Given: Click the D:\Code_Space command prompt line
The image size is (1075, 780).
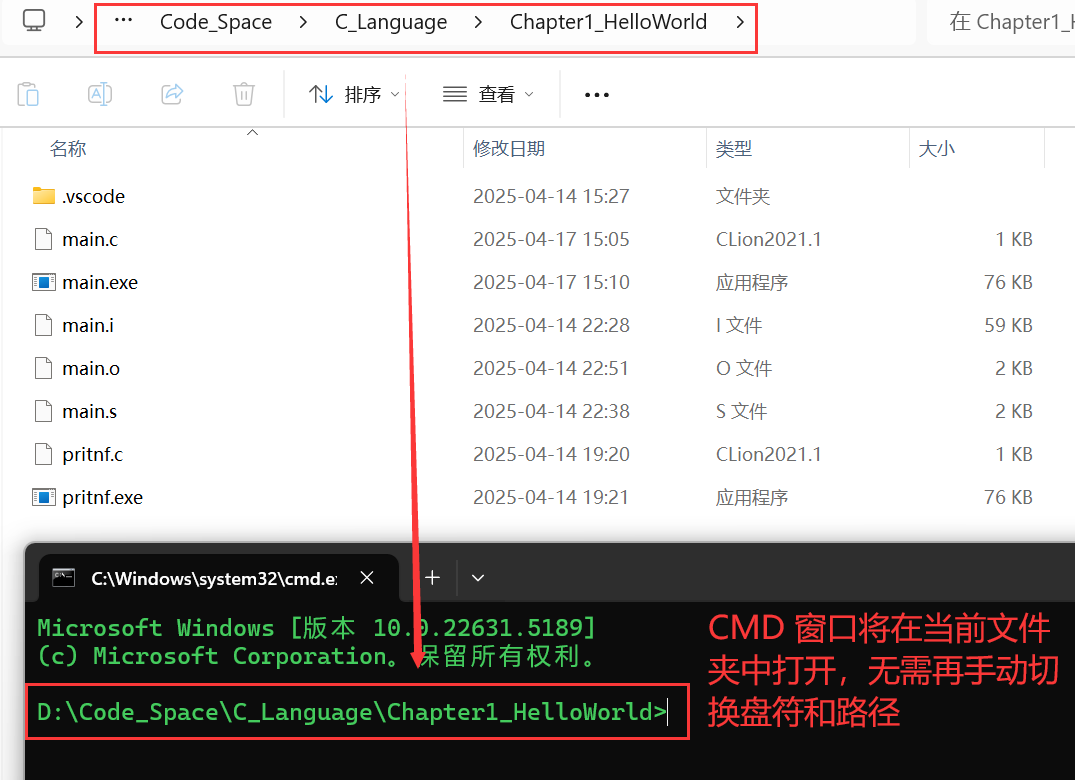Looking at the screenshot, I should (352, 712).
